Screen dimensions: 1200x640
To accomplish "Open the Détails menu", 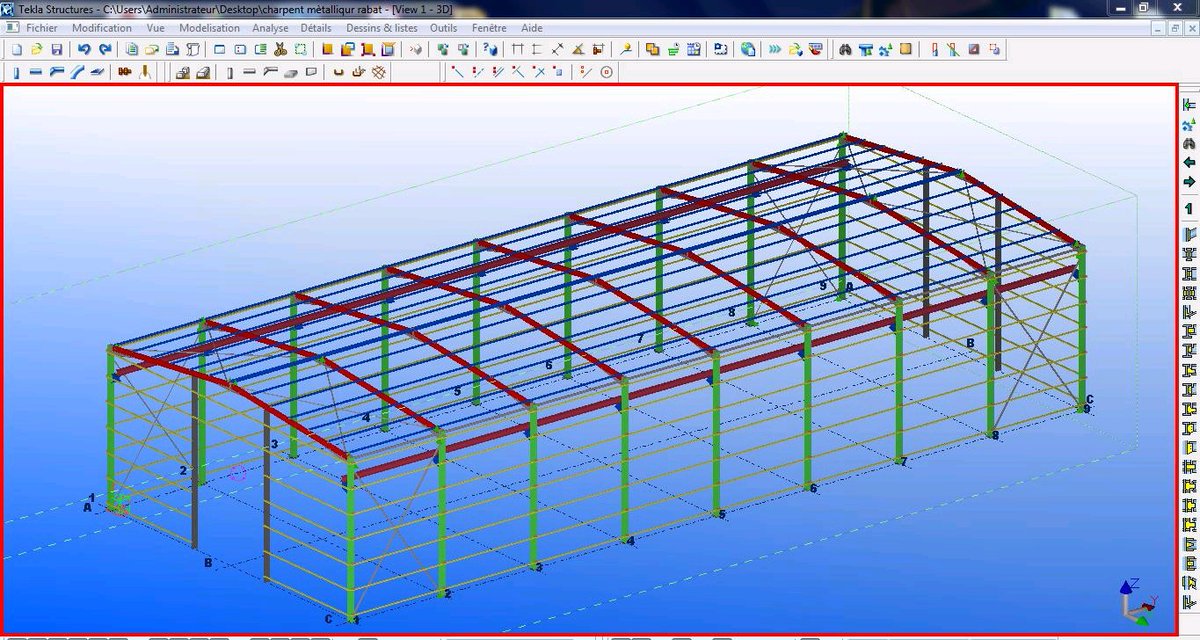I will (316, 28).
